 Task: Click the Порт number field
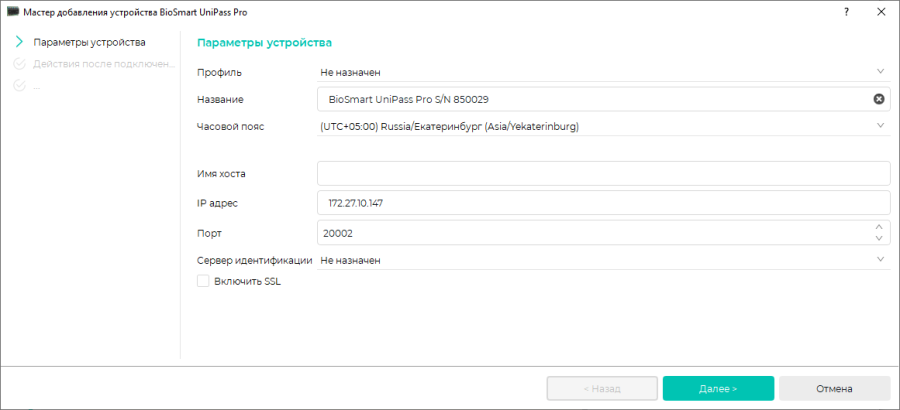pyautogui.click(x=603, y=233)
